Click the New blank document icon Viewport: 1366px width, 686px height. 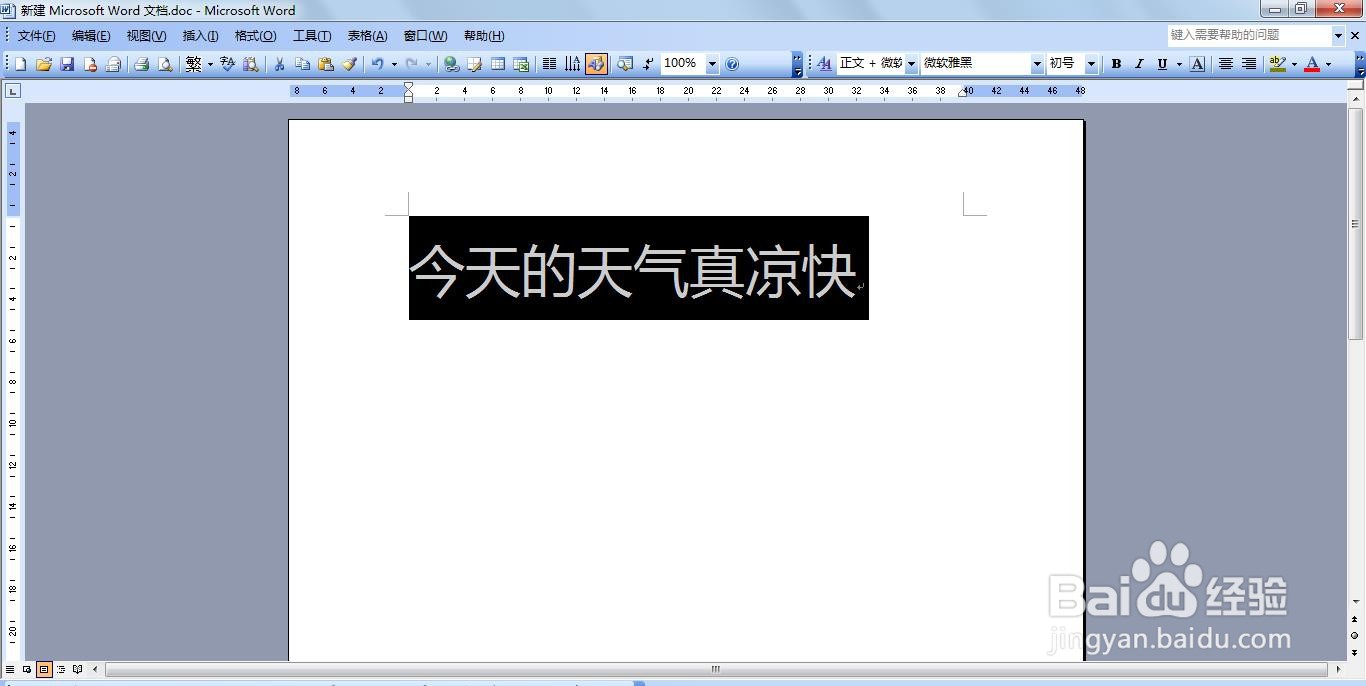tap(20, 64)
